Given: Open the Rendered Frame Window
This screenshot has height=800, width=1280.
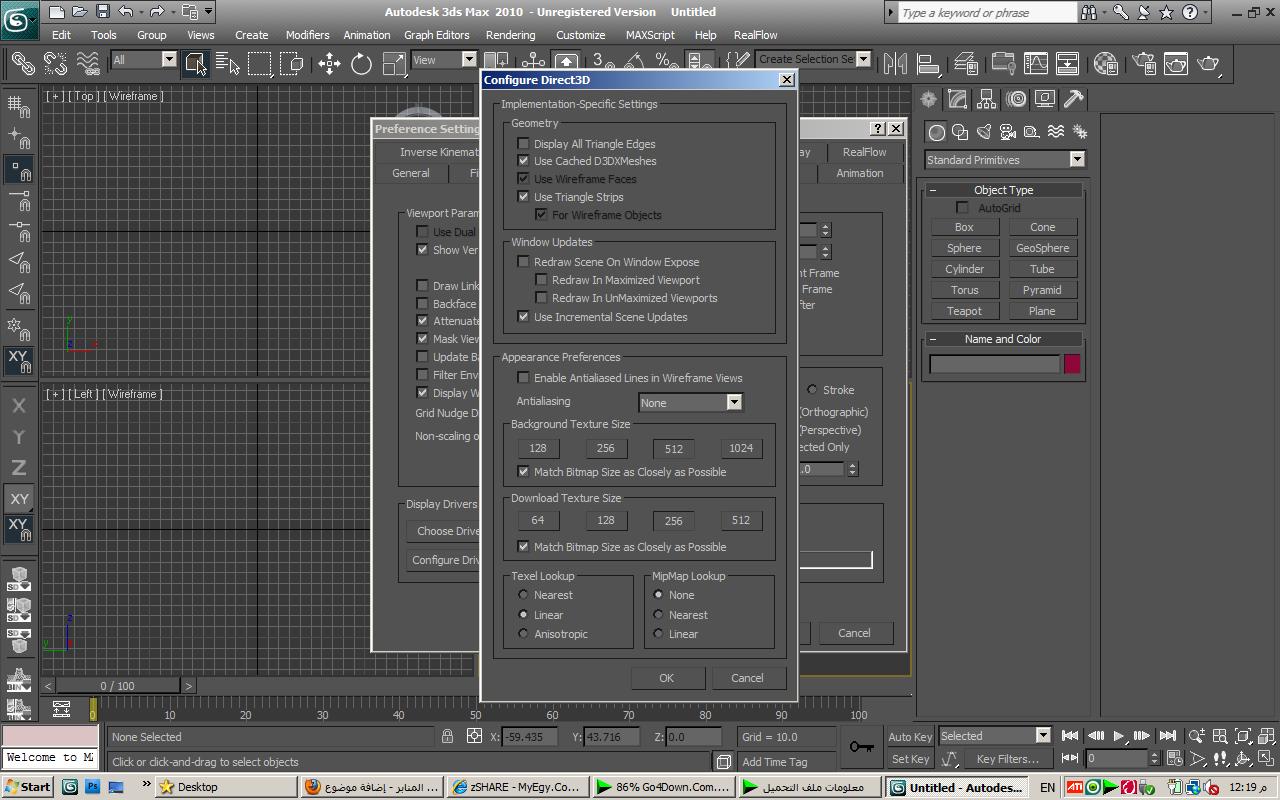Looking at the screenshot, I should tap(1176, 63).
